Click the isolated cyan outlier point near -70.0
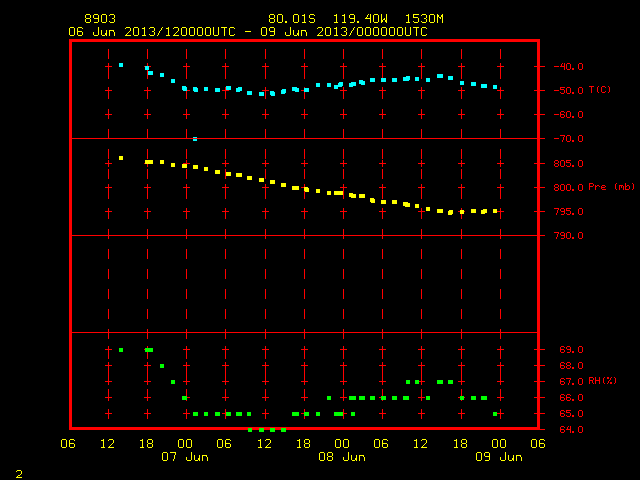Screen dimensions: 640x480 pos(195,139)
